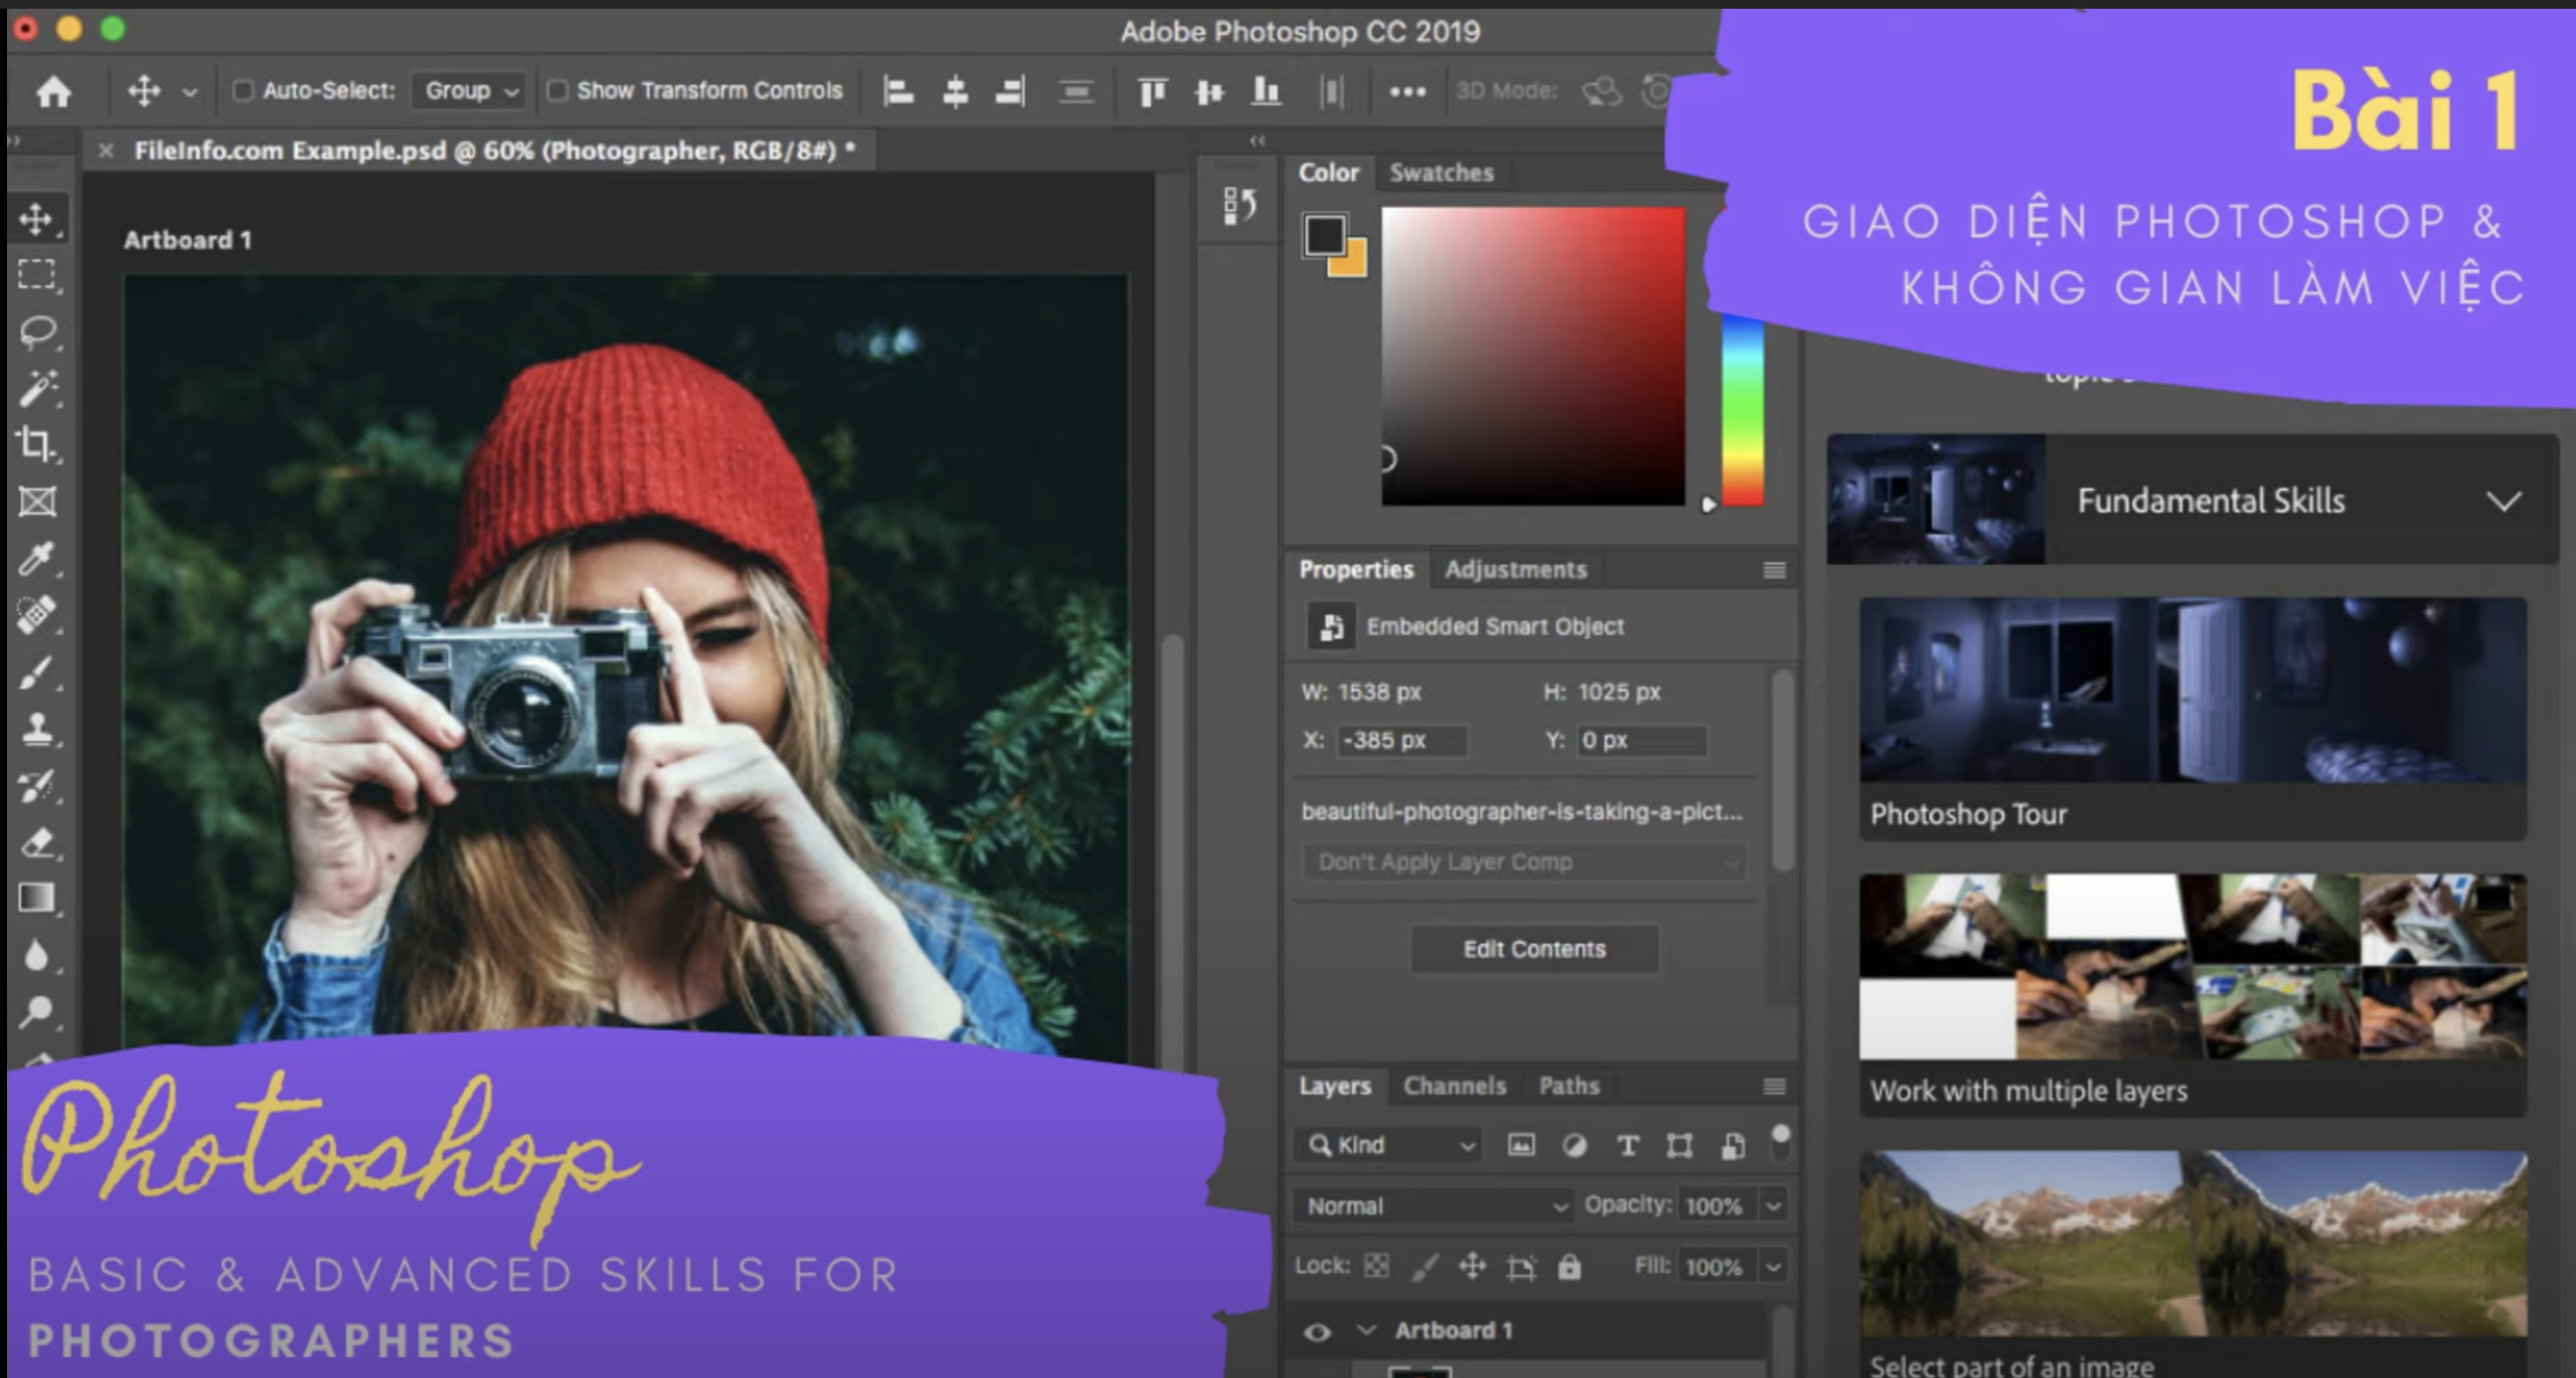Enable Show Transform Controls checkbox
Viewport: 2576px width, 1378px height.
[557, 91]
